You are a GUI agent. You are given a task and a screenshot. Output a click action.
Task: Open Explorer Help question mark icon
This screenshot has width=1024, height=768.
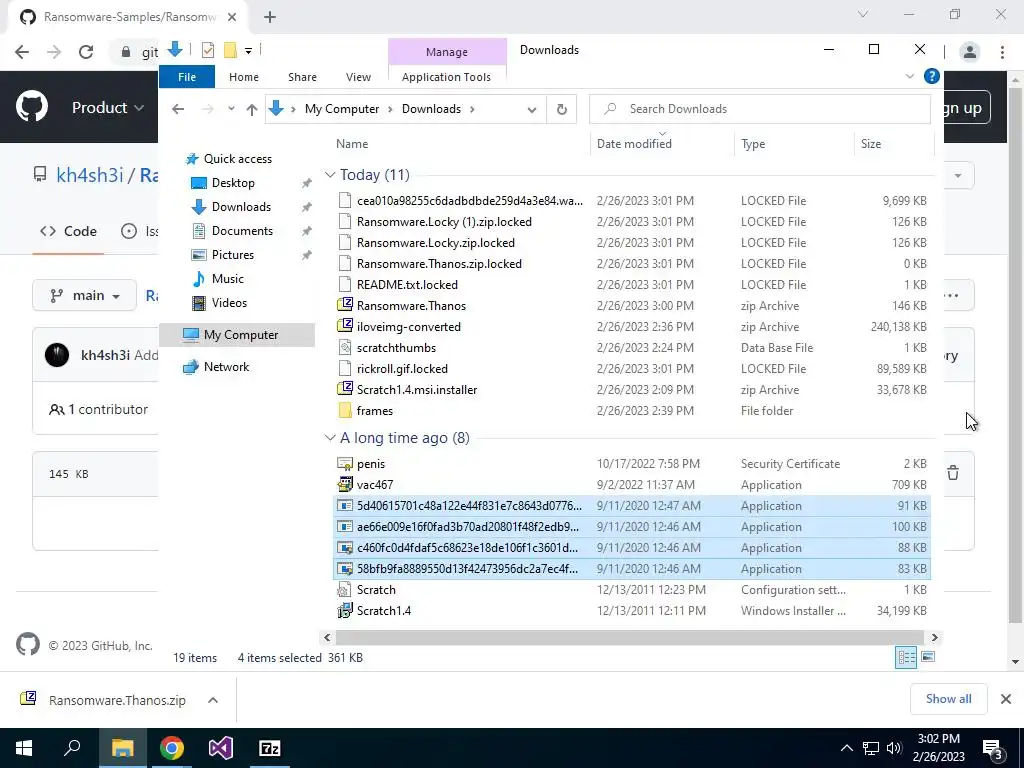pos(931,76)
